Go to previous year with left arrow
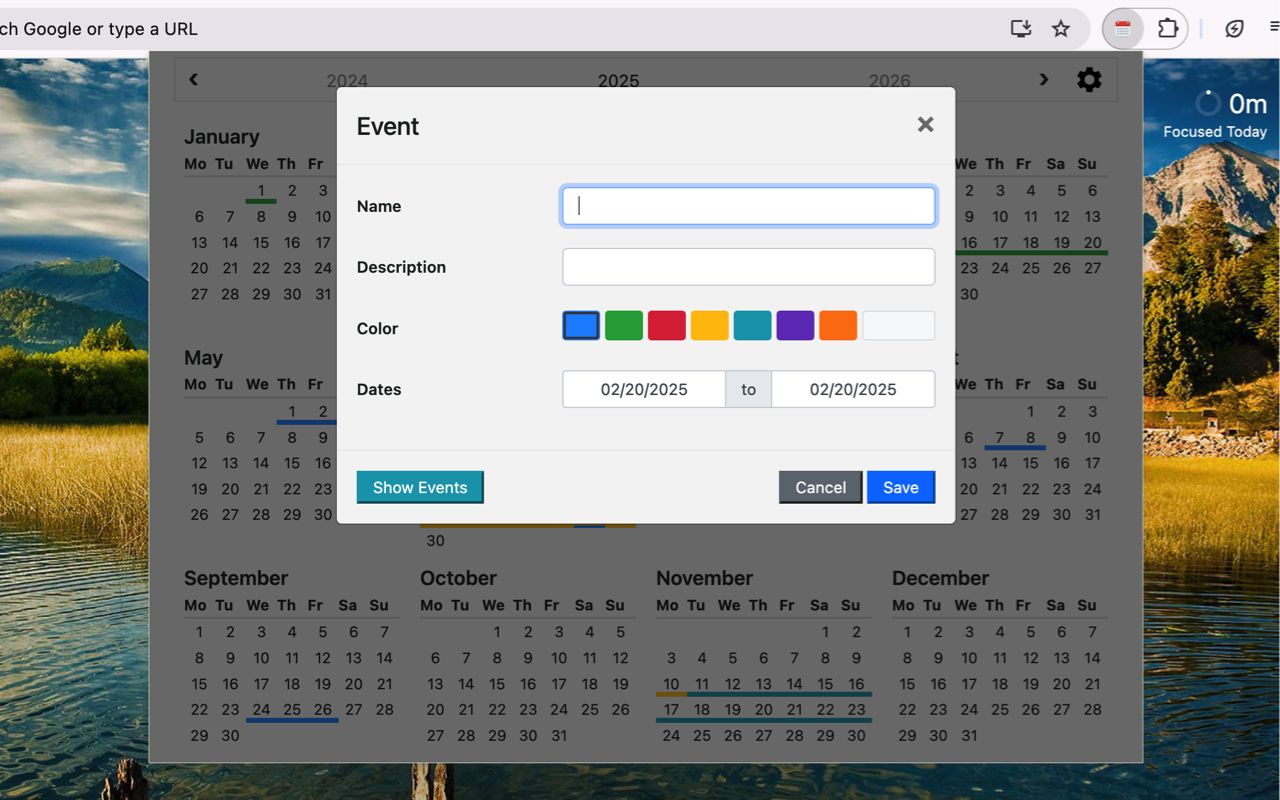The image size is (1280, 800). click(194, 79)
